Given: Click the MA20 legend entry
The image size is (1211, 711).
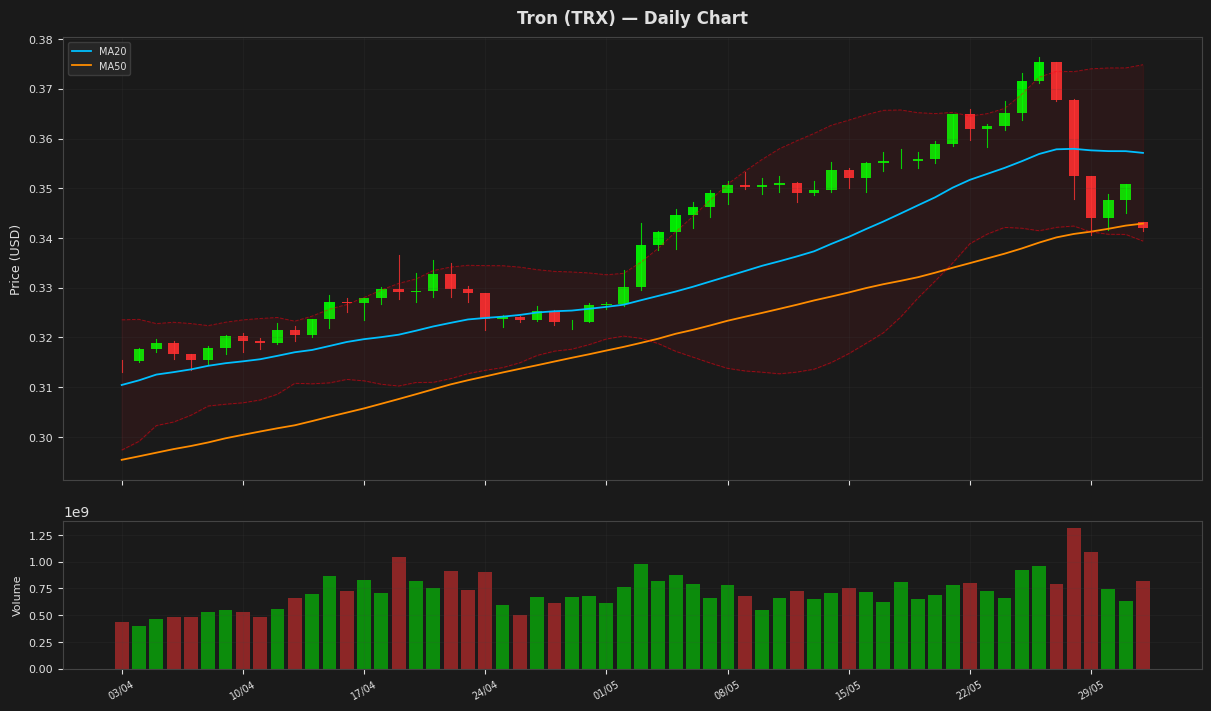Looking at the screenshot, I should pos(98,51).
